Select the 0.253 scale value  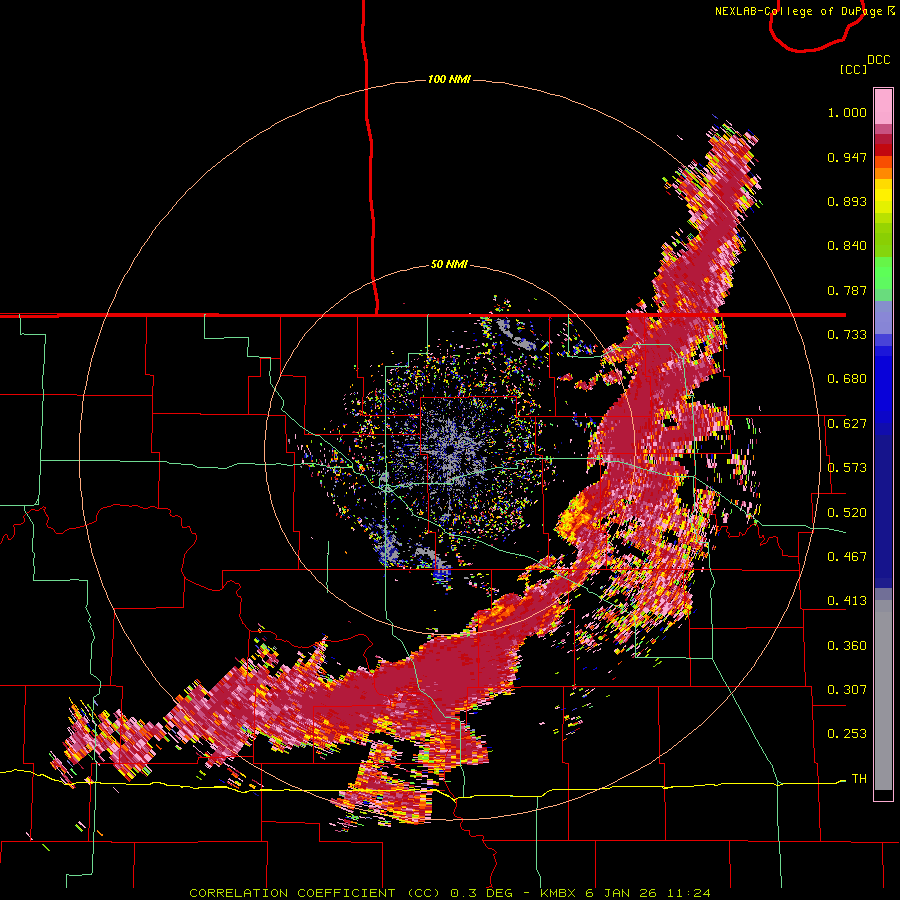pos(847,734)
